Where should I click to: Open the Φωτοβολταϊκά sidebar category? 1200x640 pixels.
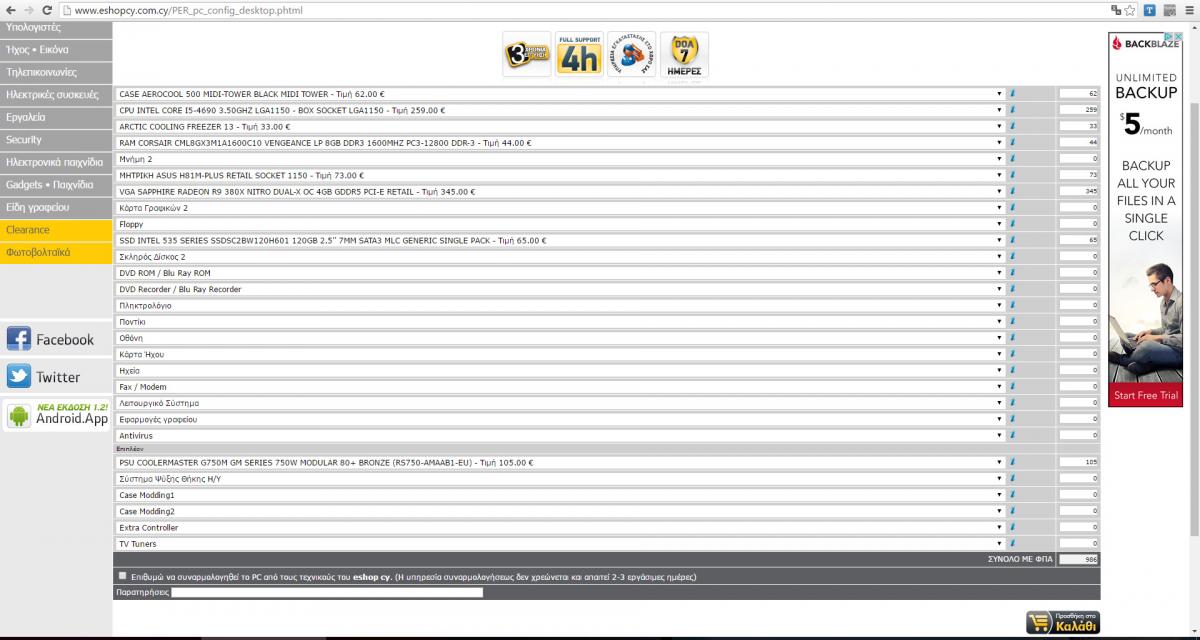tap(56, 253)
